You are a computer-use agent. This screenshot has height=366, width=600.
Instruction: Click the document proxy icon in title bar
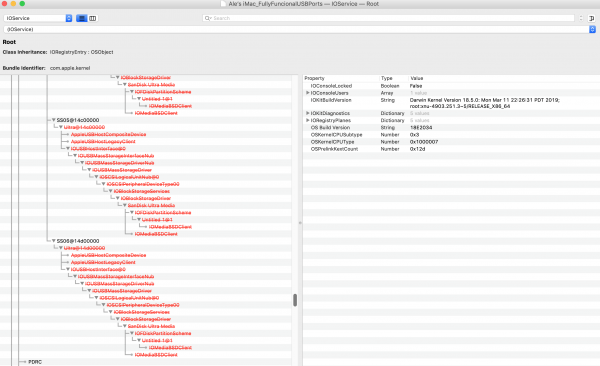click(223, 4)
